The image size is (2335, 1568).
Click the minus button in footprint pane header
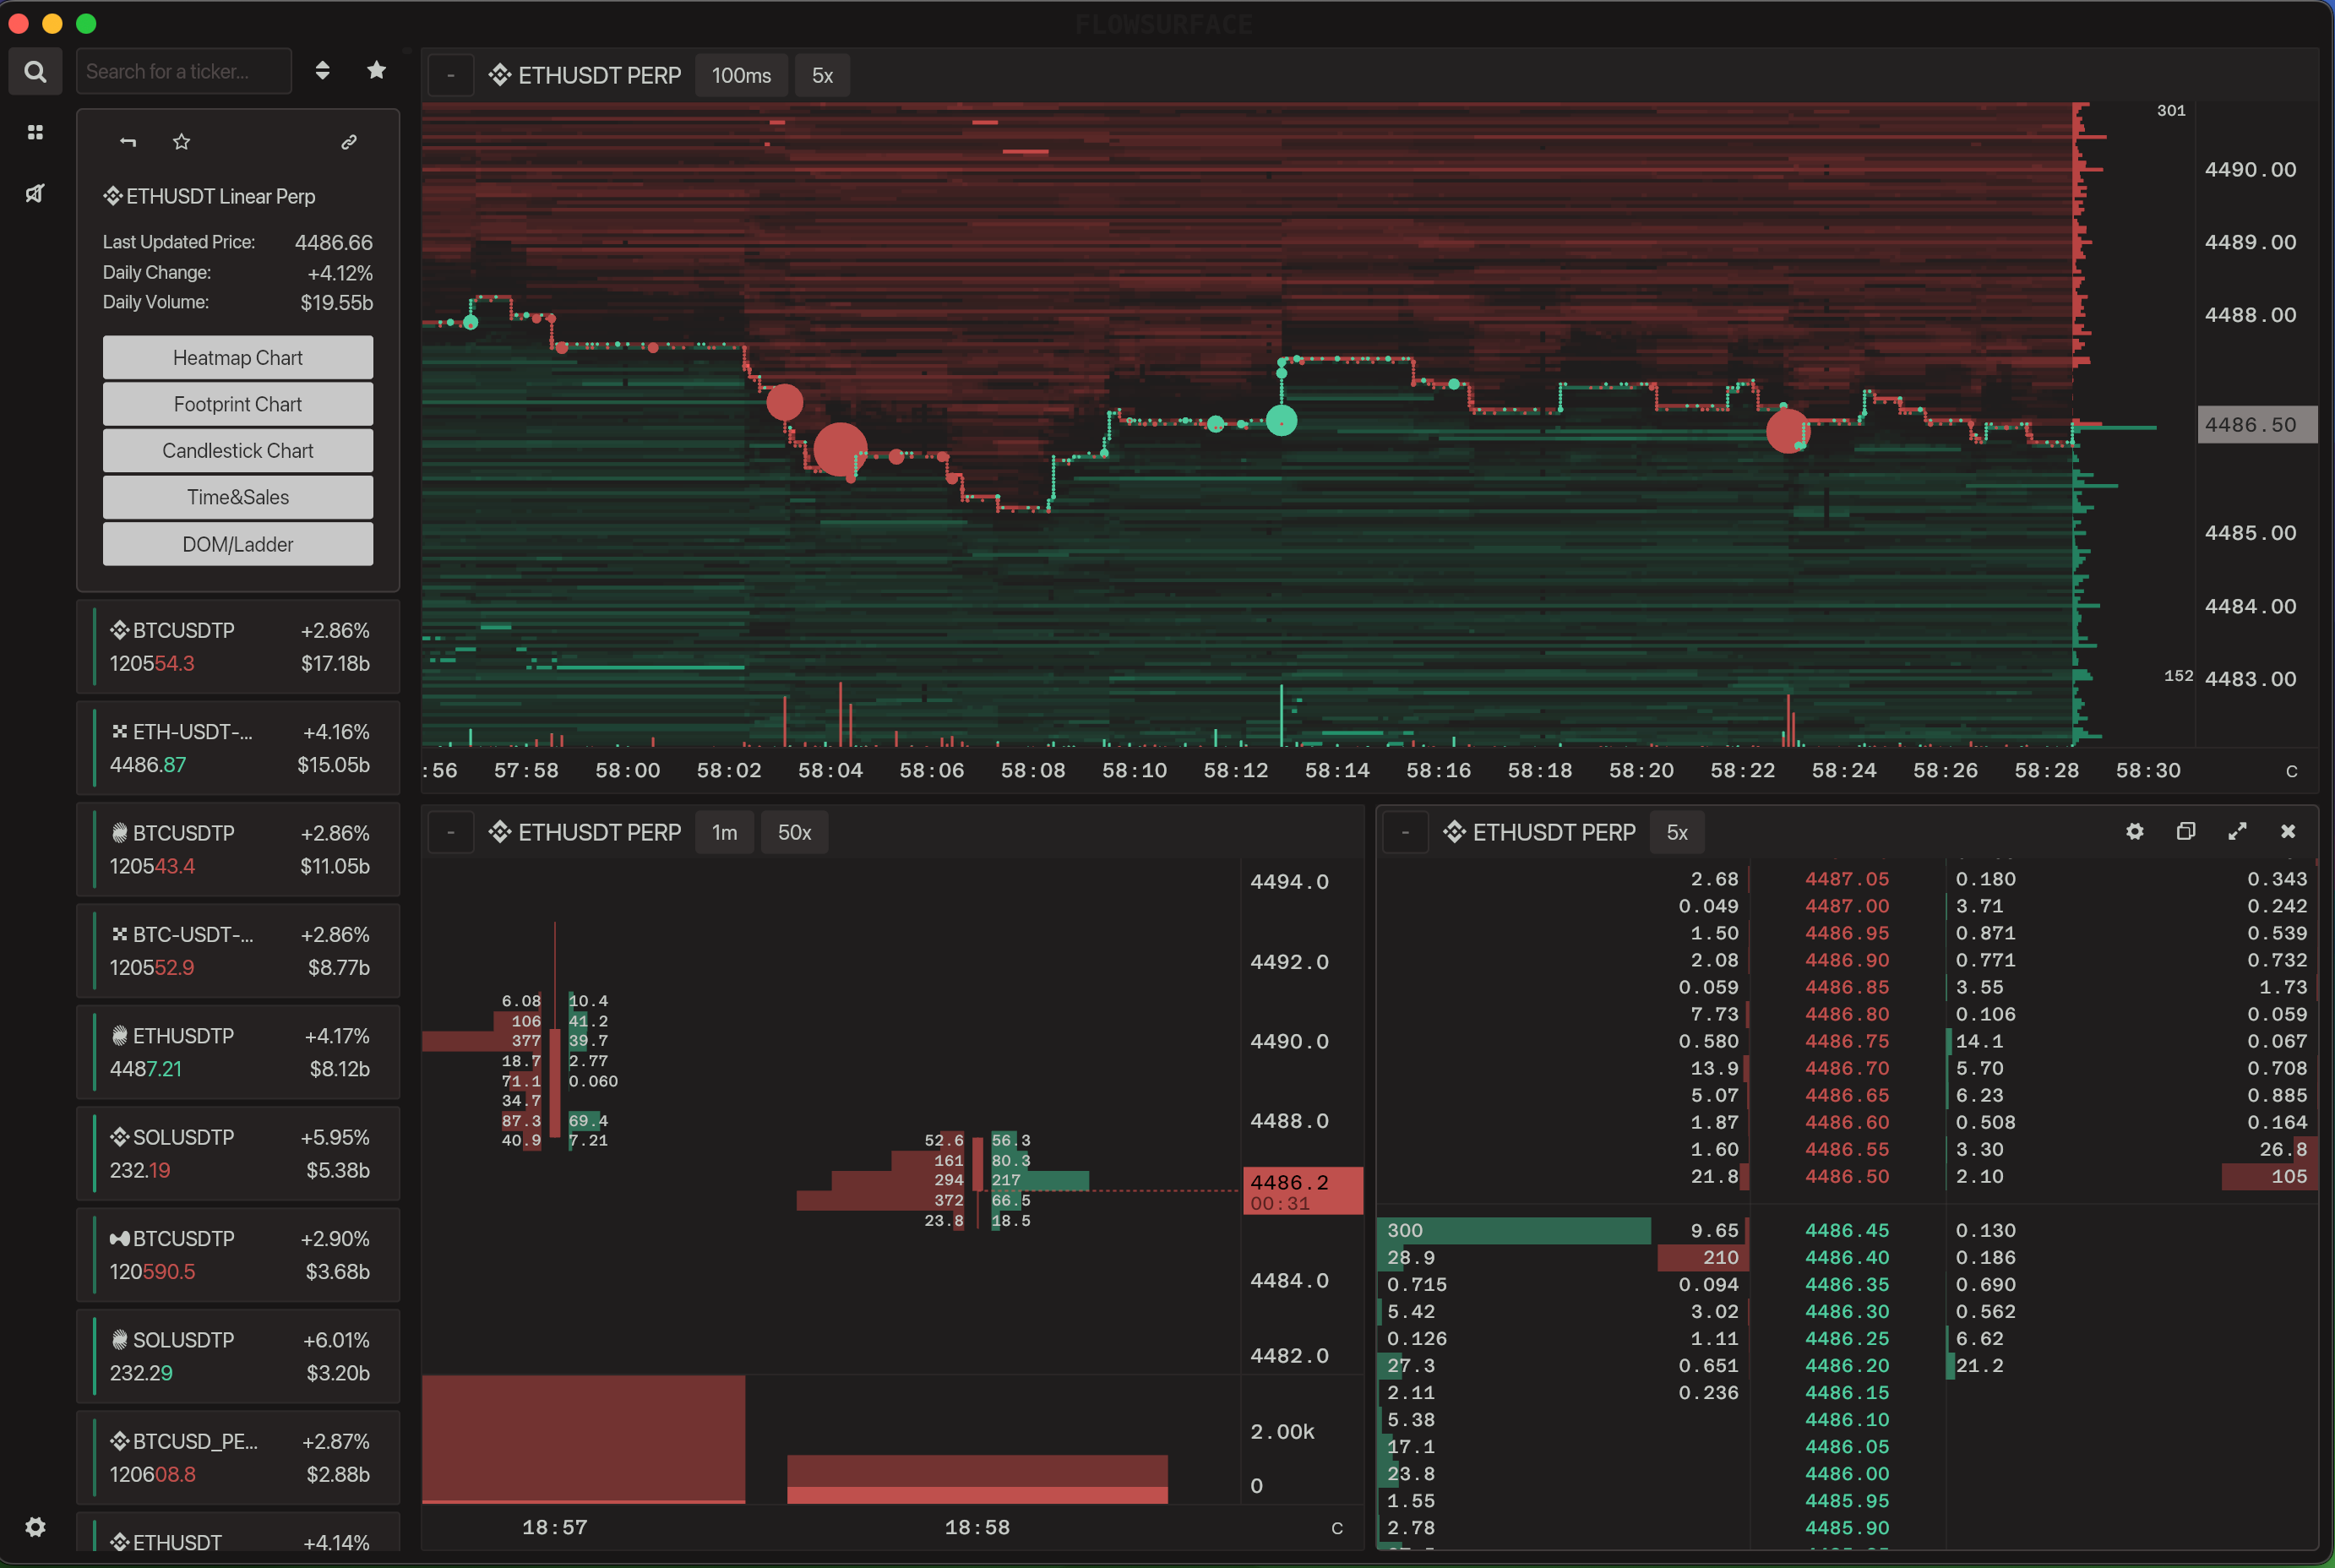pyautogui.click(x=451, y=832)
